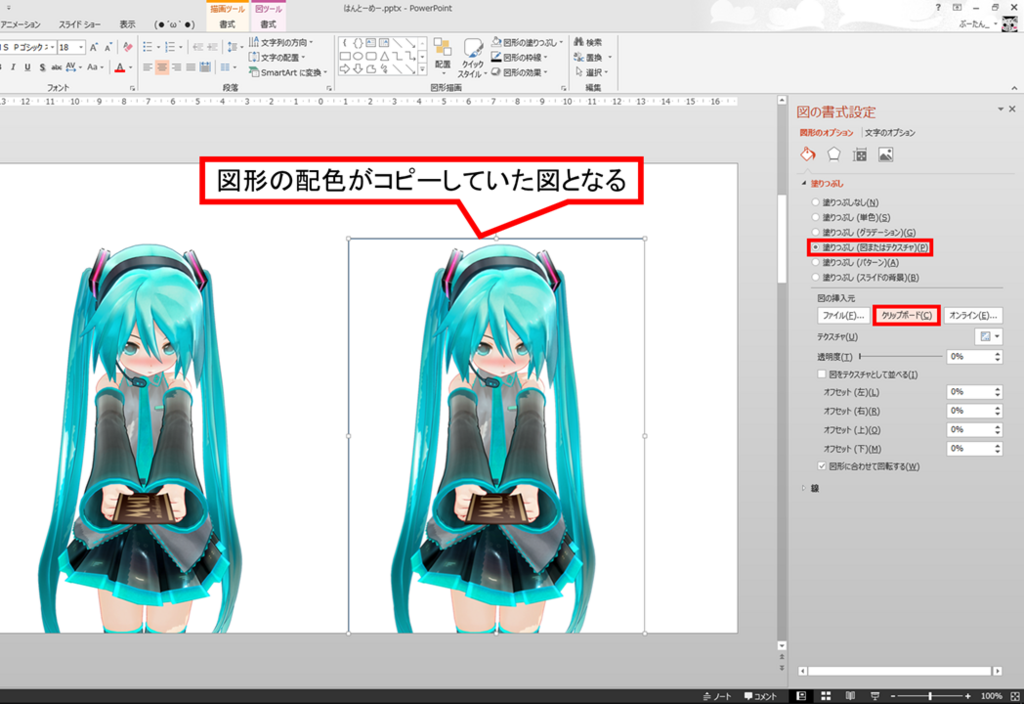Viewport: 1024px width, 704px height.
Task: Align text to the left
Action: coord(148,67)
